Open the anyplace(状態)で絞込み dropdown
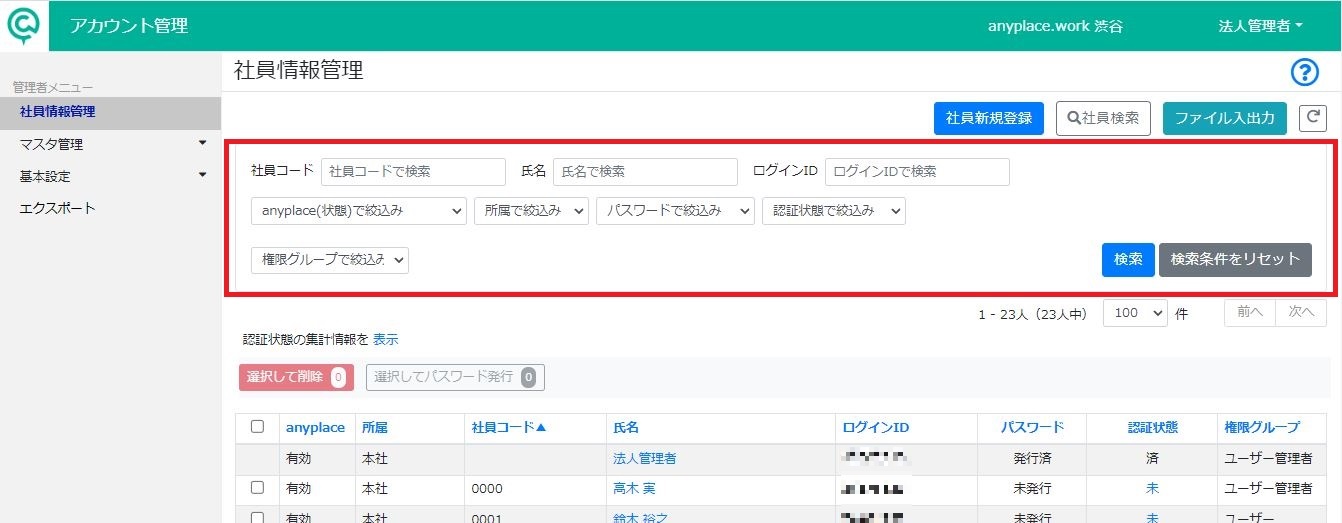1342x523 pixels. pos(359,211)
